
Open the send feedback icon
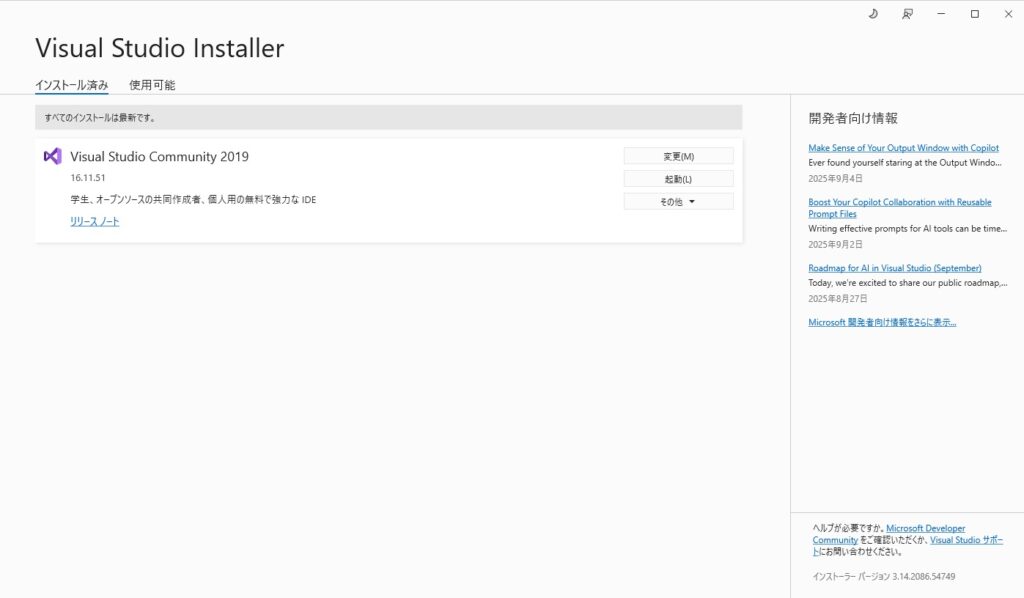coord(907,14)
